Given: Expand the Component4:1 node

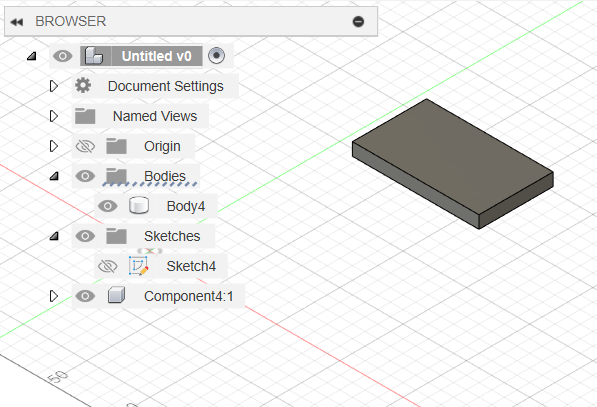Looking at the screenshot, I should (54, 296).
